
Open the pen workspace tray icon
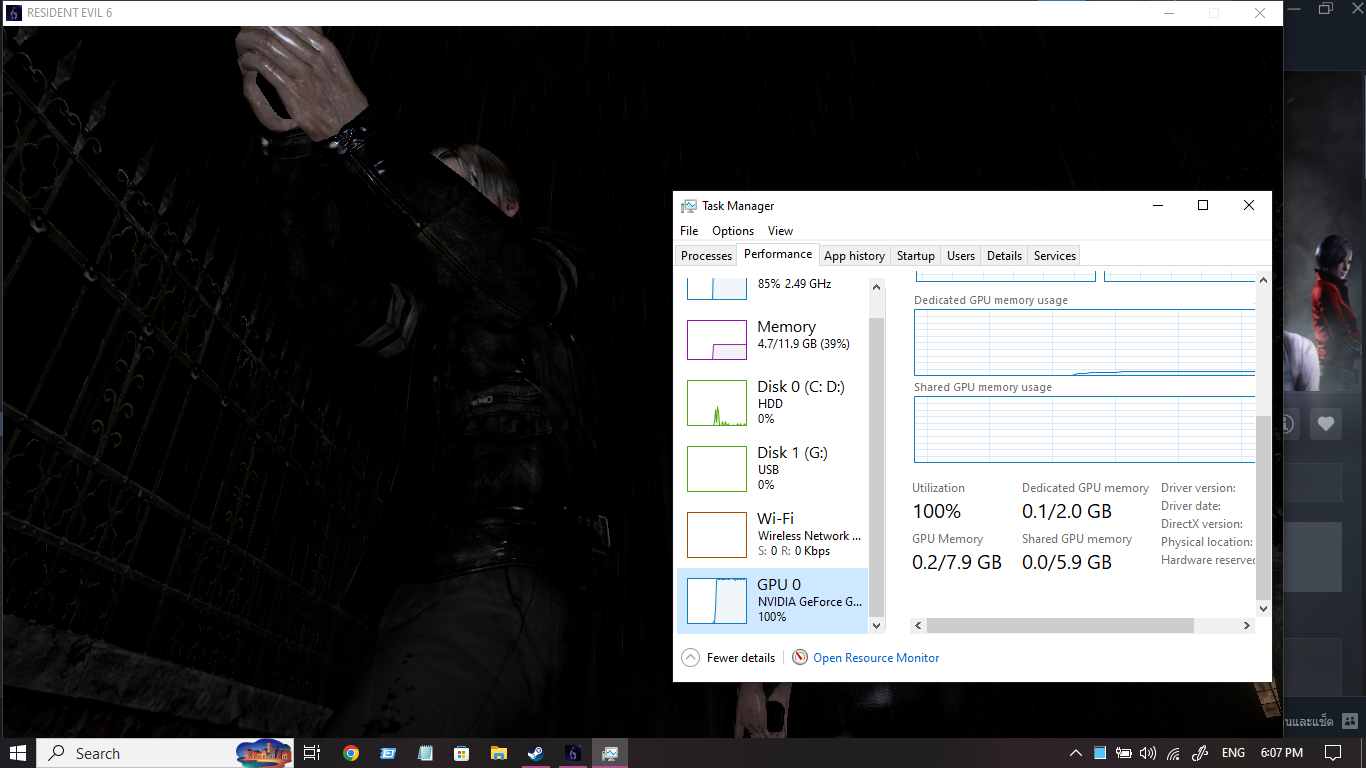point(1200,753)
